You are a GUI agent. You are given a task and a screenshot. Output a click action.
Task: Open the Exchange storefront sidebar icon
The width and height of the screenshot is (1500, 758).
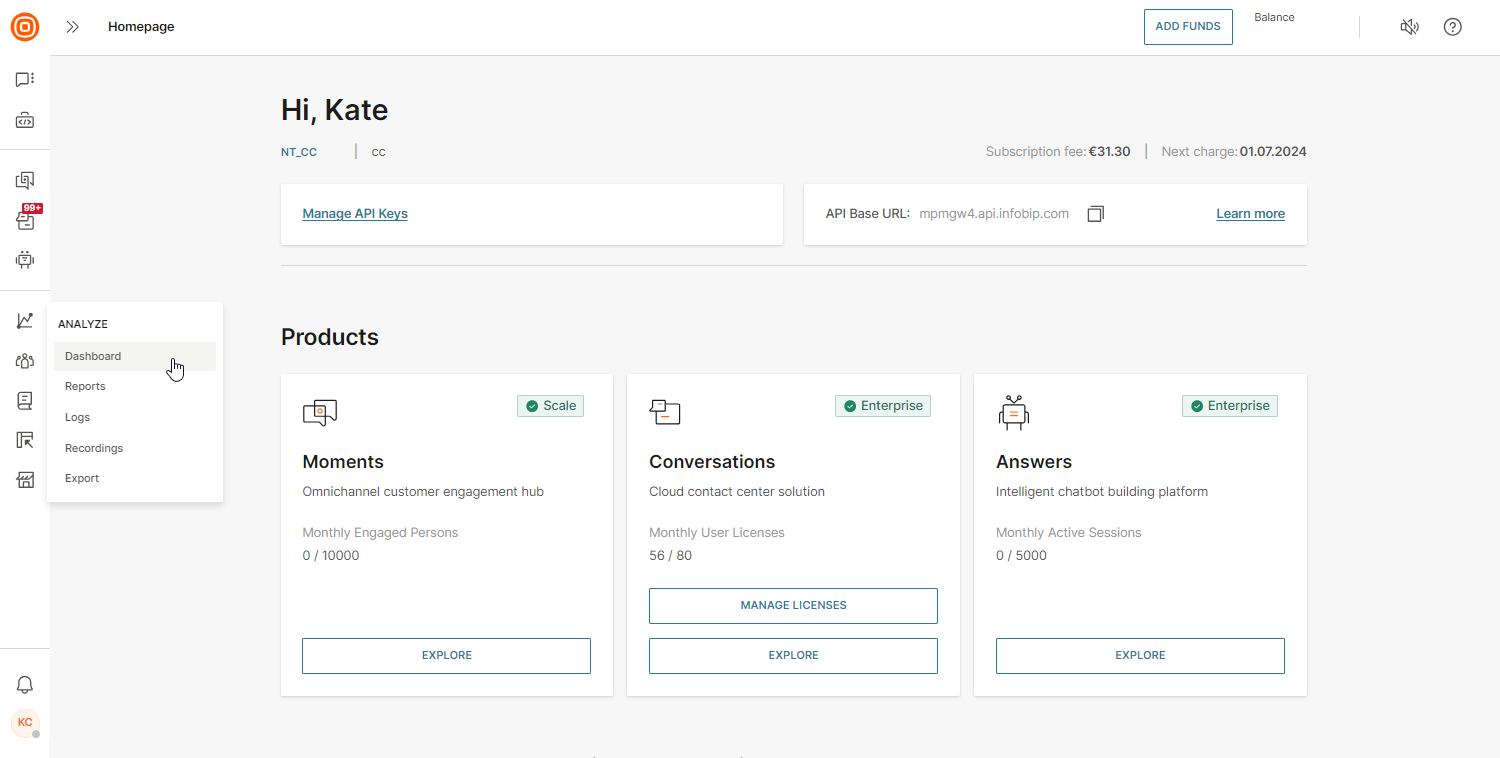[x=25, y=480]
